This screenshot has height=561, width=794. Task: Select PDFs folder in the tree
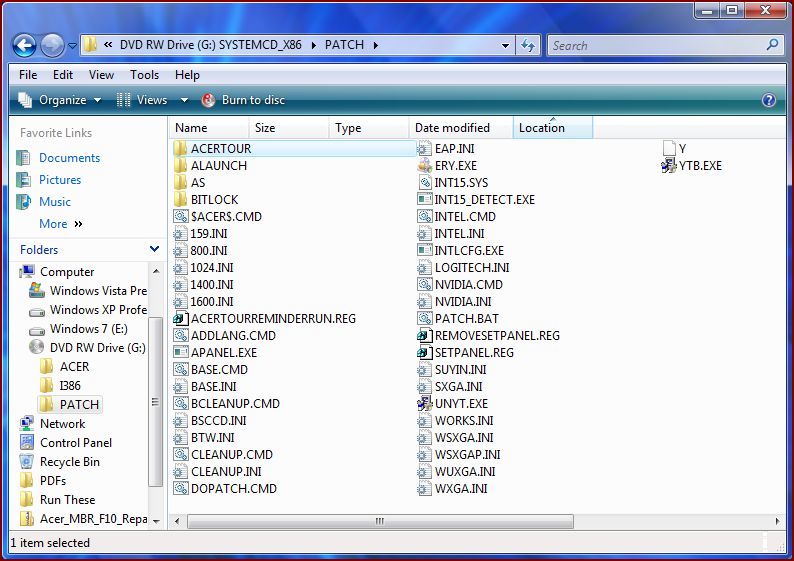[x=43, y=481]
